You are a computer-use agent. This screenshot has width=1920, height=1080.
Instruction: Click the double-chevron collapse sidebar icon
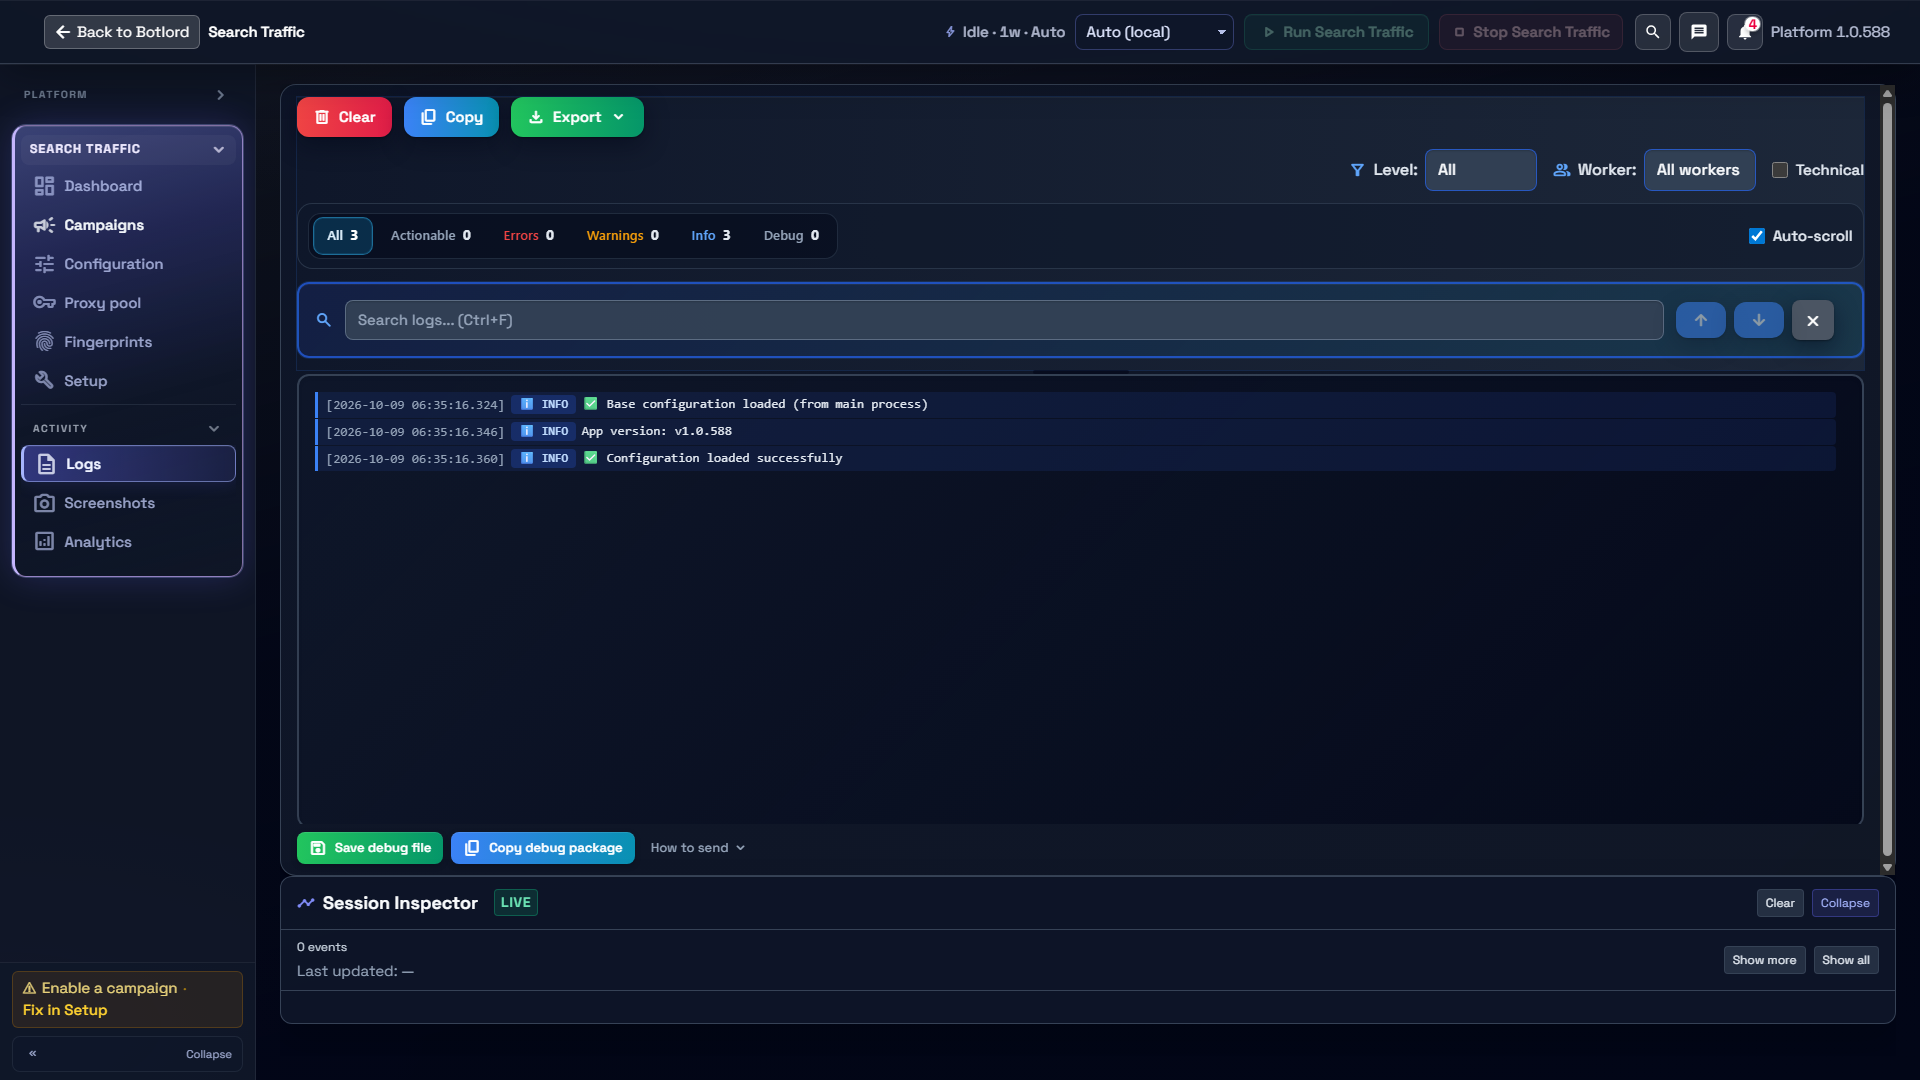pyautogui.click(x=33, y=1053)
